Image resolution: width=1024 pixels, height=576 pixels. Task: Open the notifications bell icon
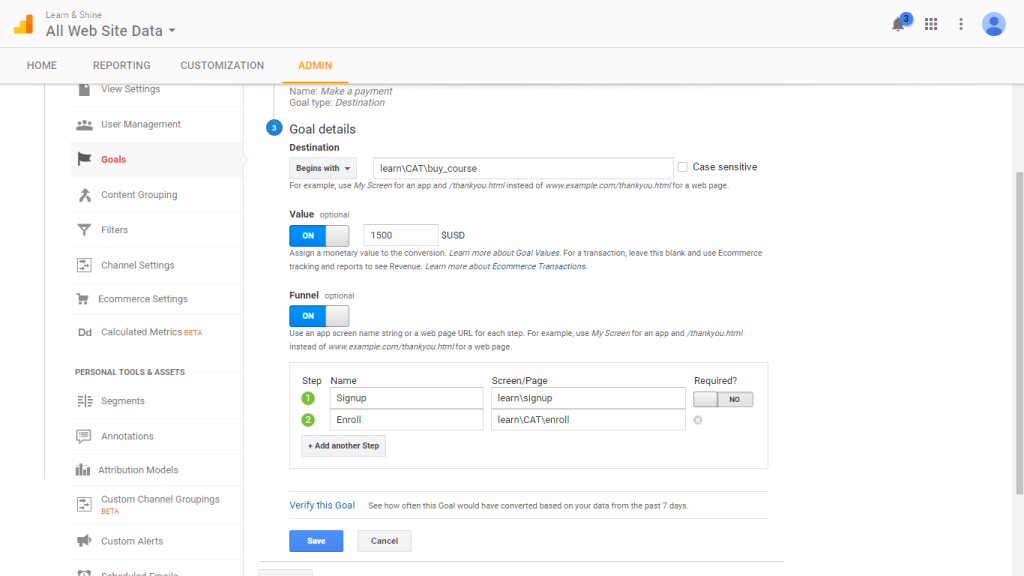[x=899, y=24]
